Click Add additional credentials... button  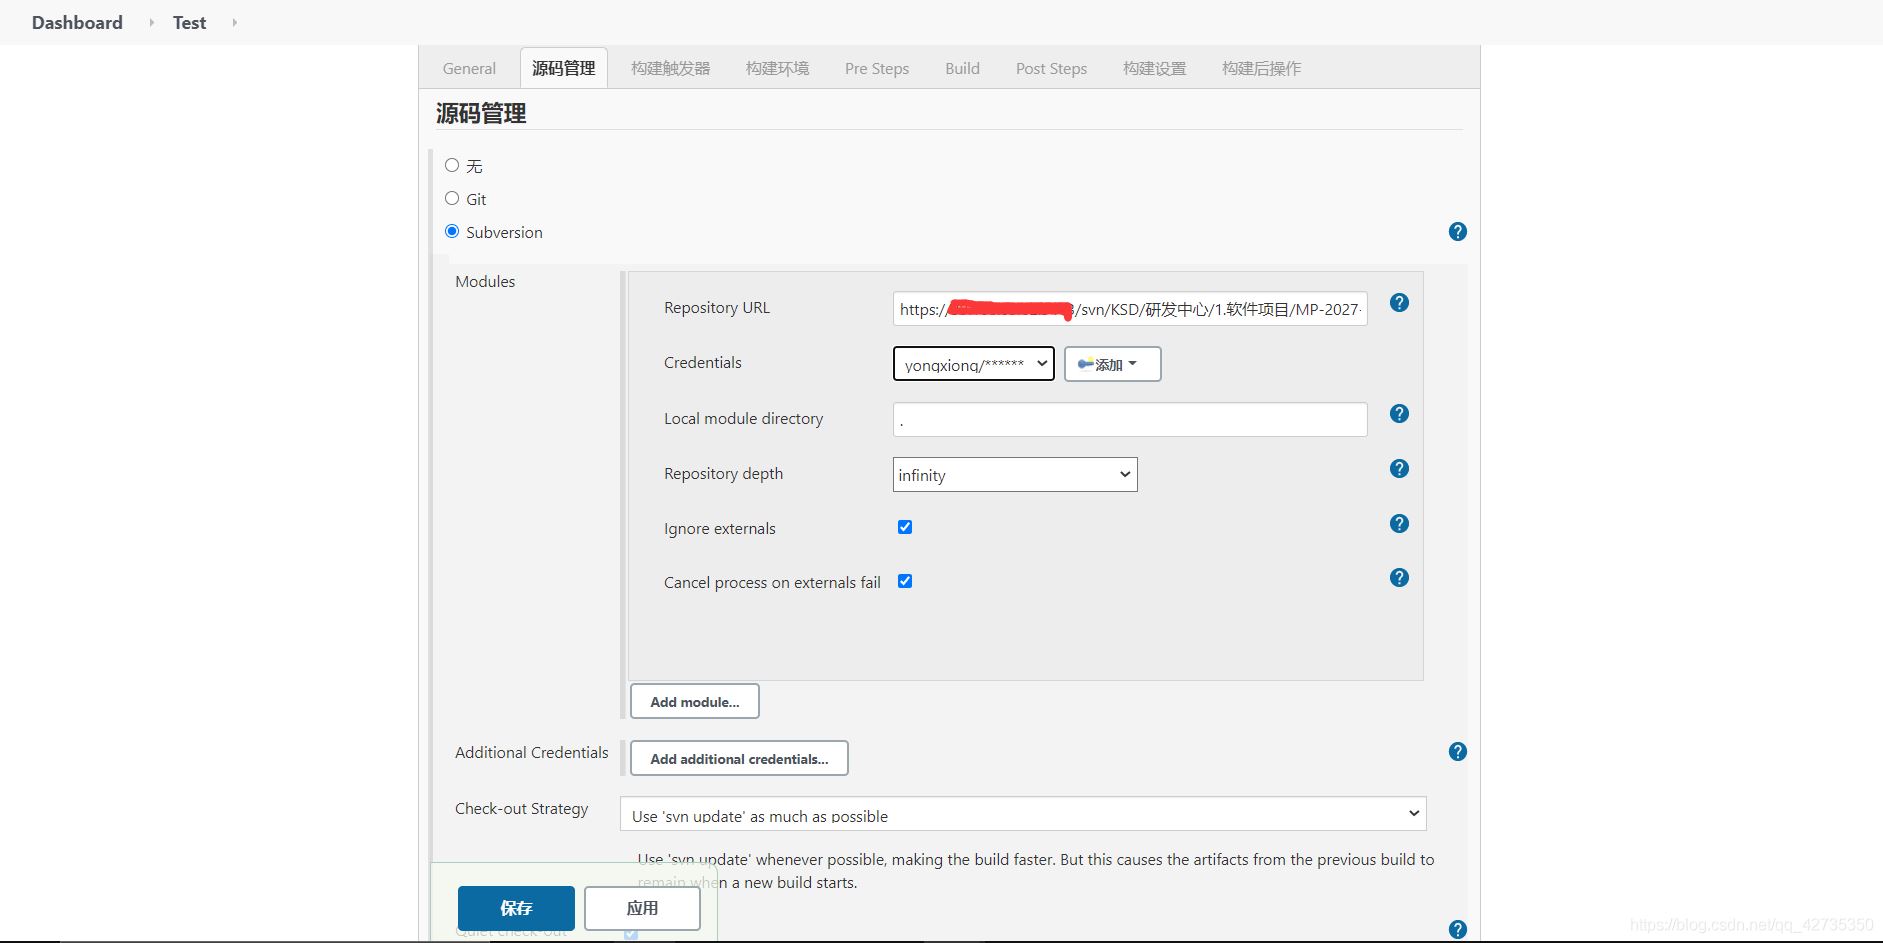tap(739, 758)
